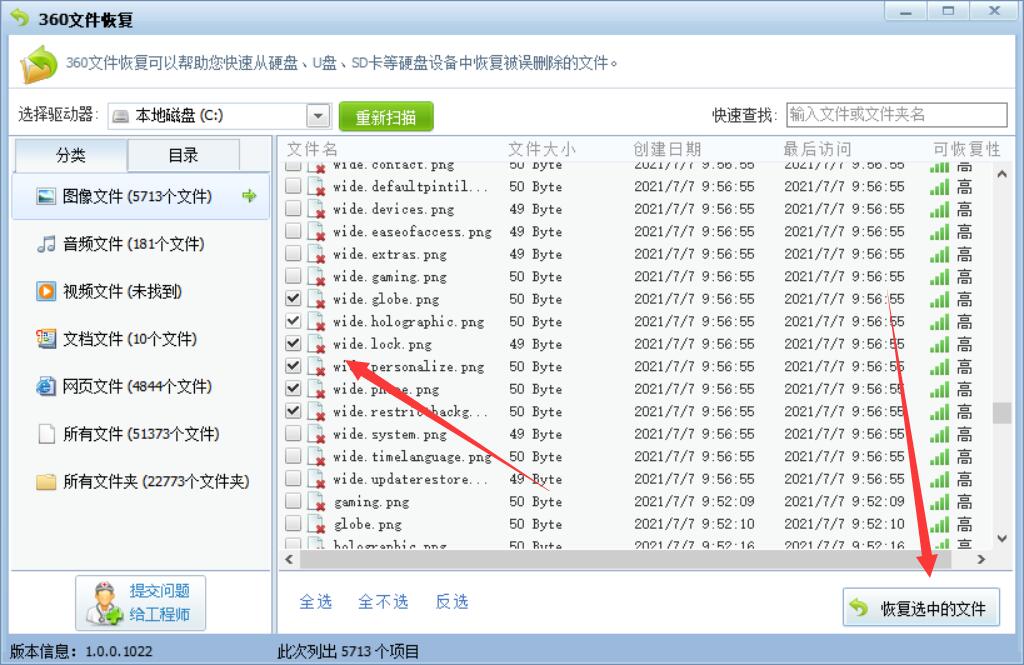Click the recoverability signal bars for wide.devices.png
1024x665 pixels.
click(939, 210)
